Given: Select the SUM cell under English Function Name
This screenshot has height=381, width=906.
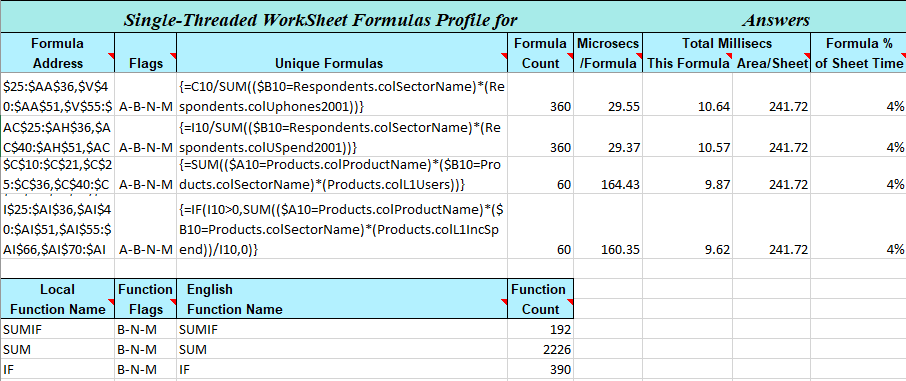Looking at the screenshot, I should (x=342, y=350).
